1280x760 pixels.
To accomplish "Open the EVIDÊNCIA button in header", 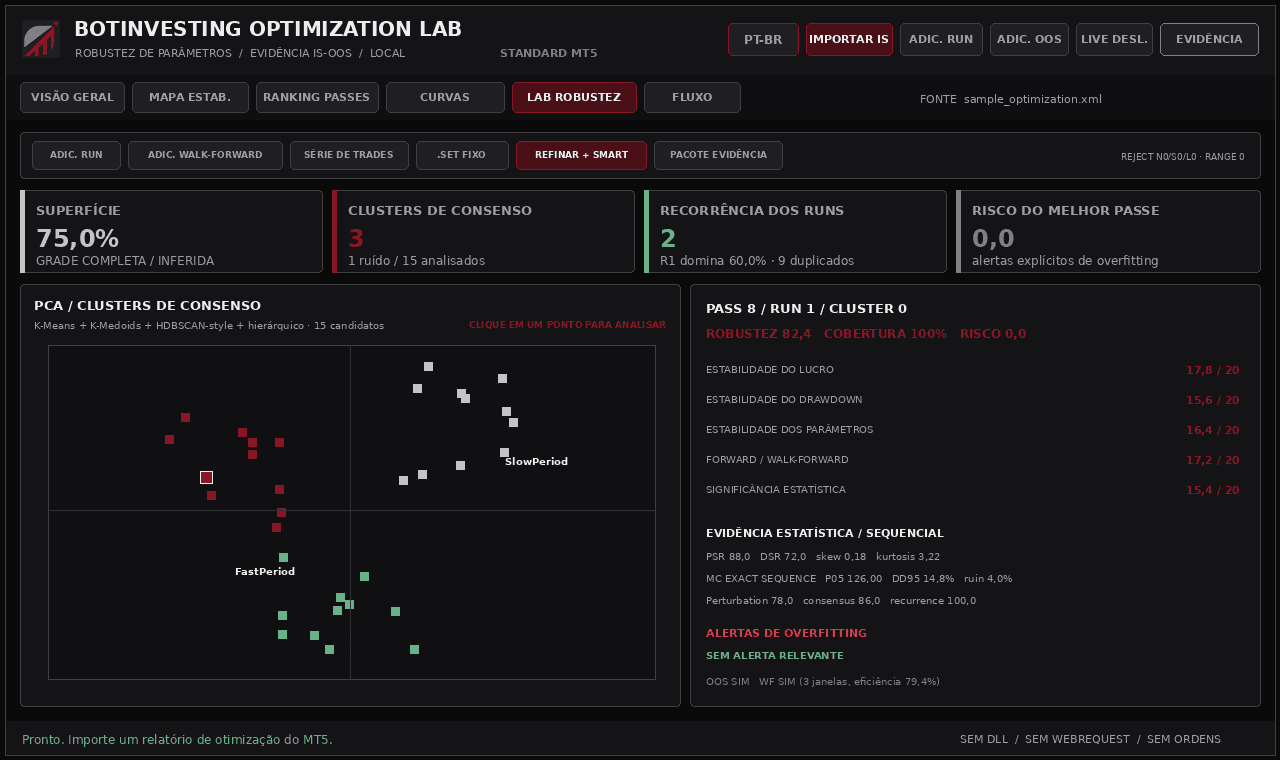I will coord(1209,39).
